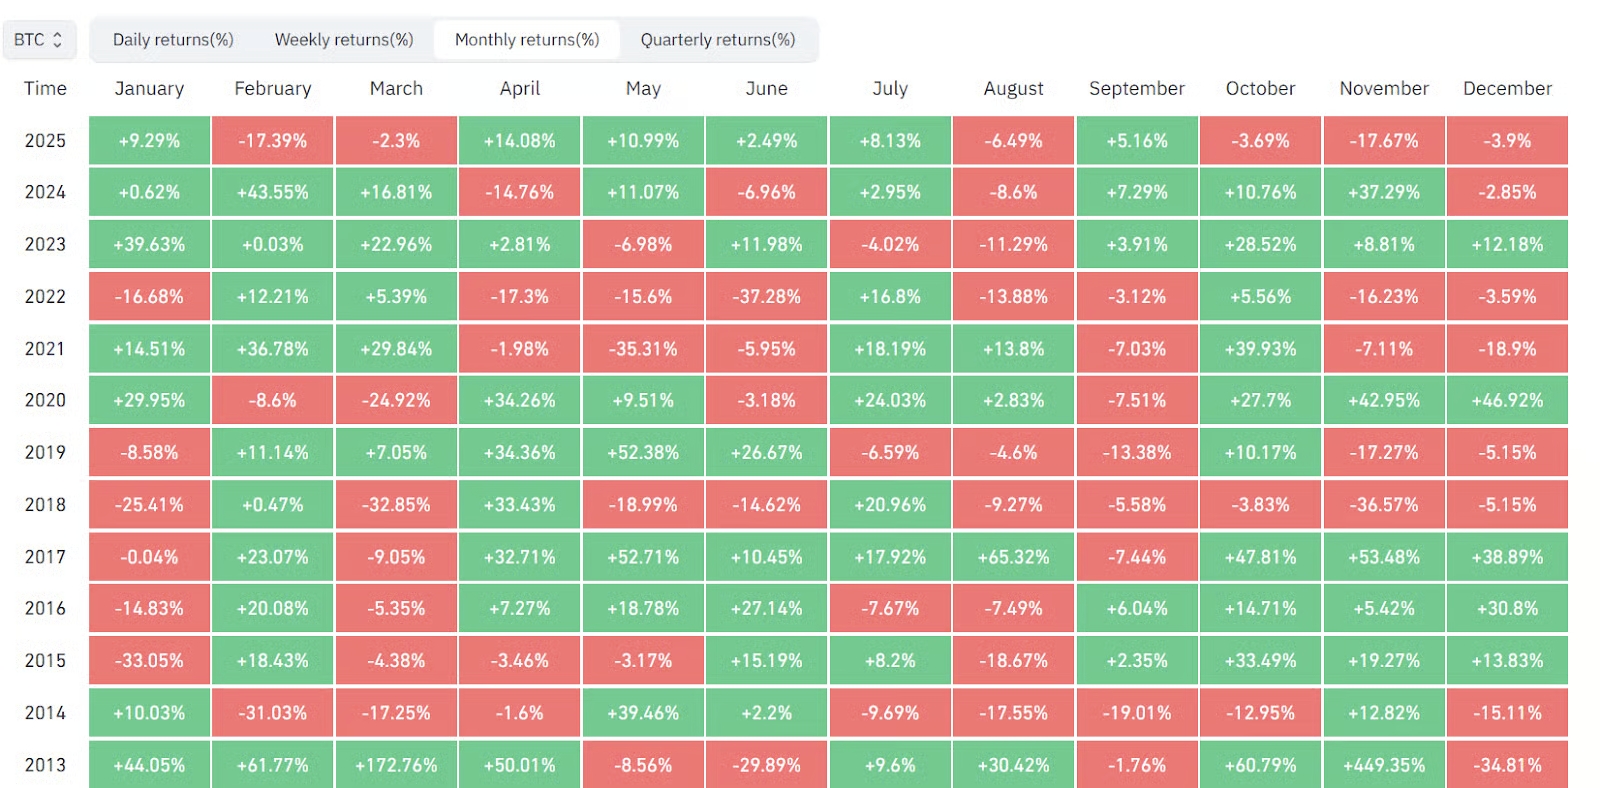Click the October 2025 -3.69% cell
The height and width of the screenshot is (788, 1600).
1260,141
